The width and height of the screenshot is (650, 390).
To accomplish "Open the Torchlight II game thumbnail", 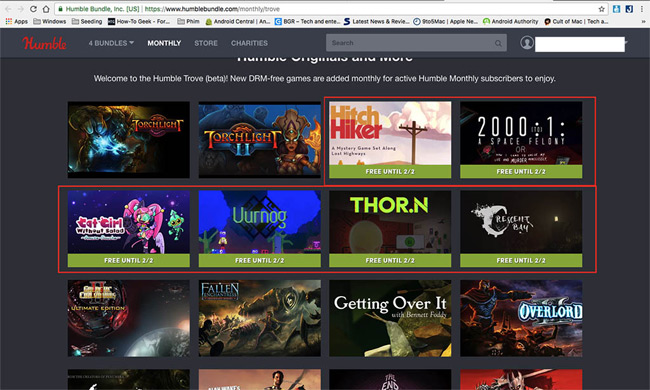I will pos(260,140).
